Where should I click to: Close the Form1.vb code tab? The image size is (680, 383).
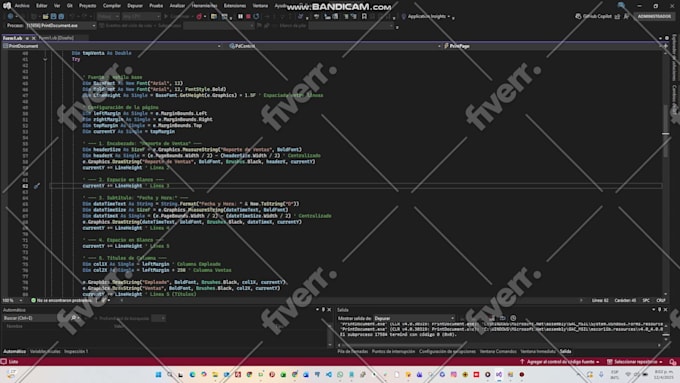tap(33, 38)
